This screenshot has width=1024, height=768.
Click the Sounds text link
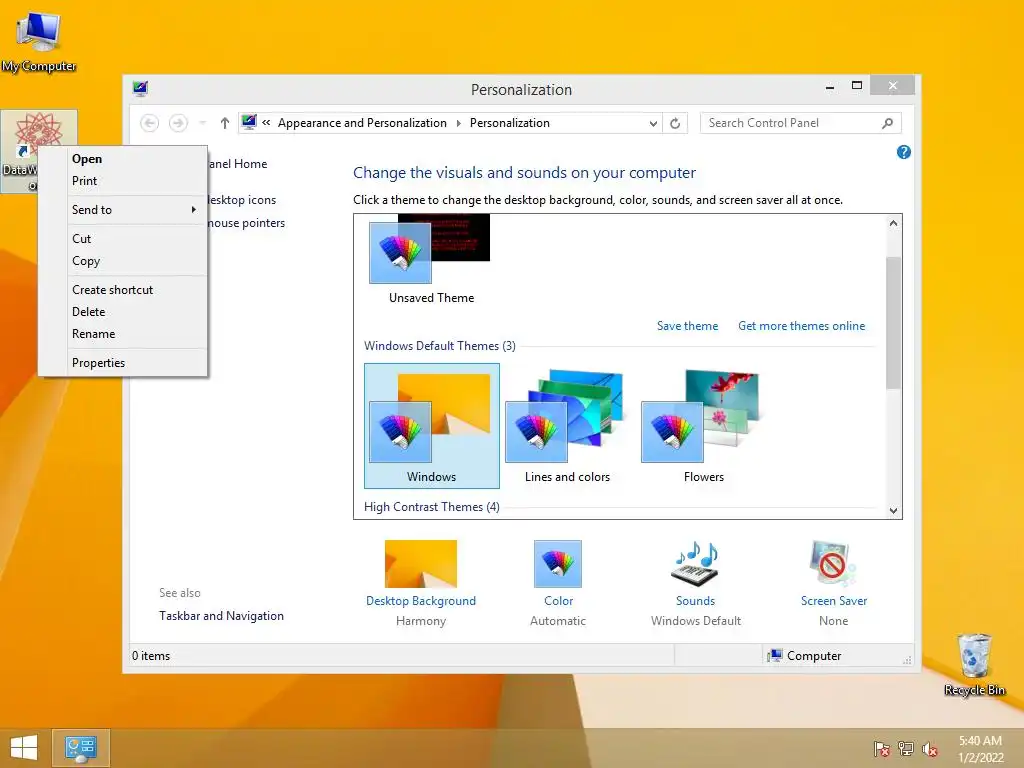pyautogui.click(x=696, y=601)
